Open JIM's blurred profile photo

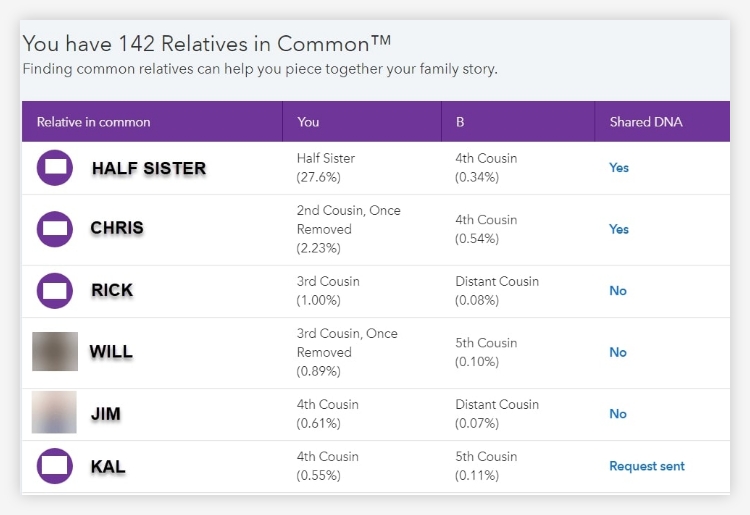click(x=54, y=412)
